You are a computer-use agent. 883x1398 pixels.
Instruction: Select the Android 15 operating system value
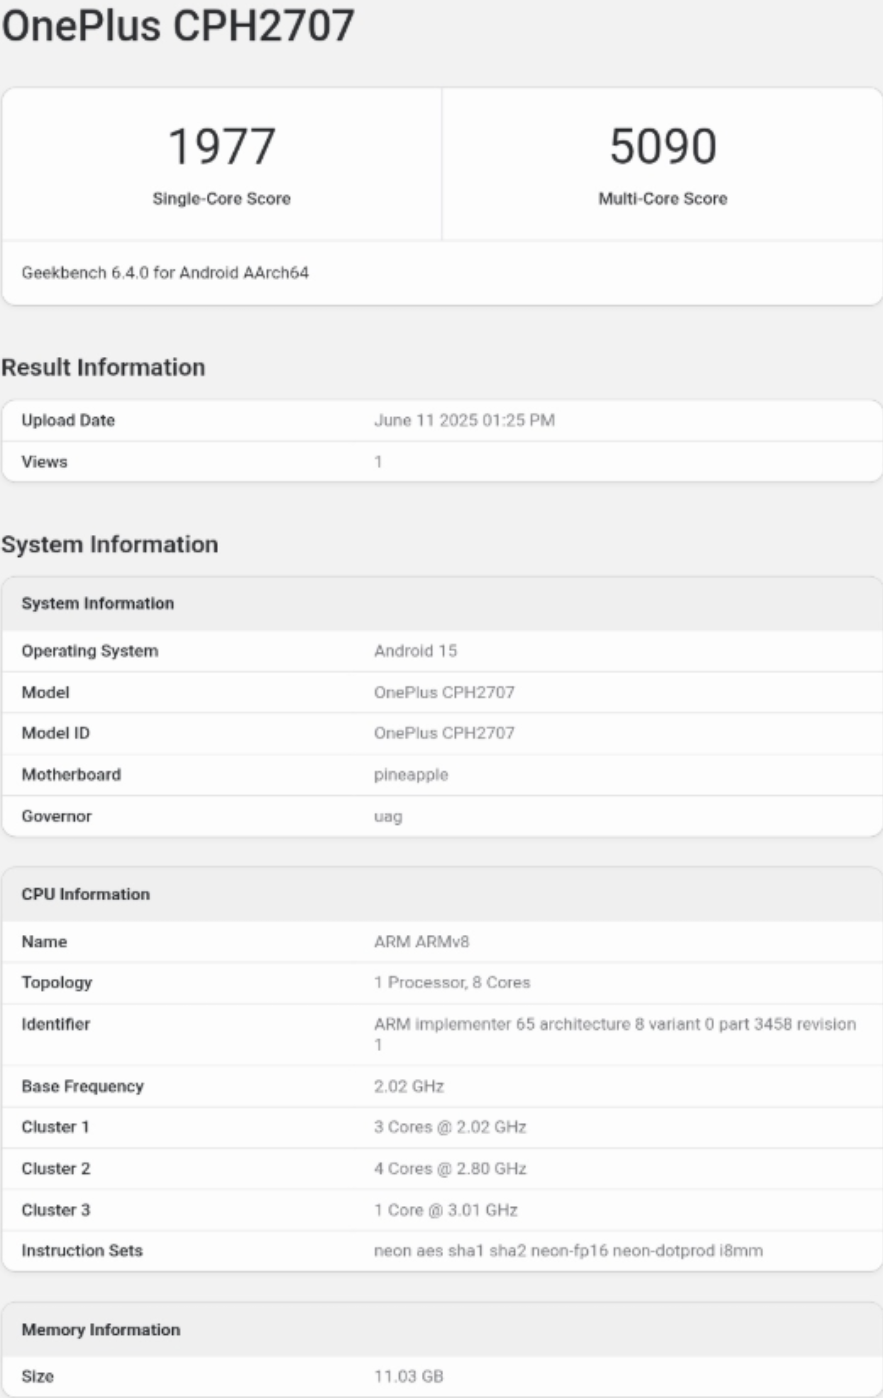(x=415, y=651)
